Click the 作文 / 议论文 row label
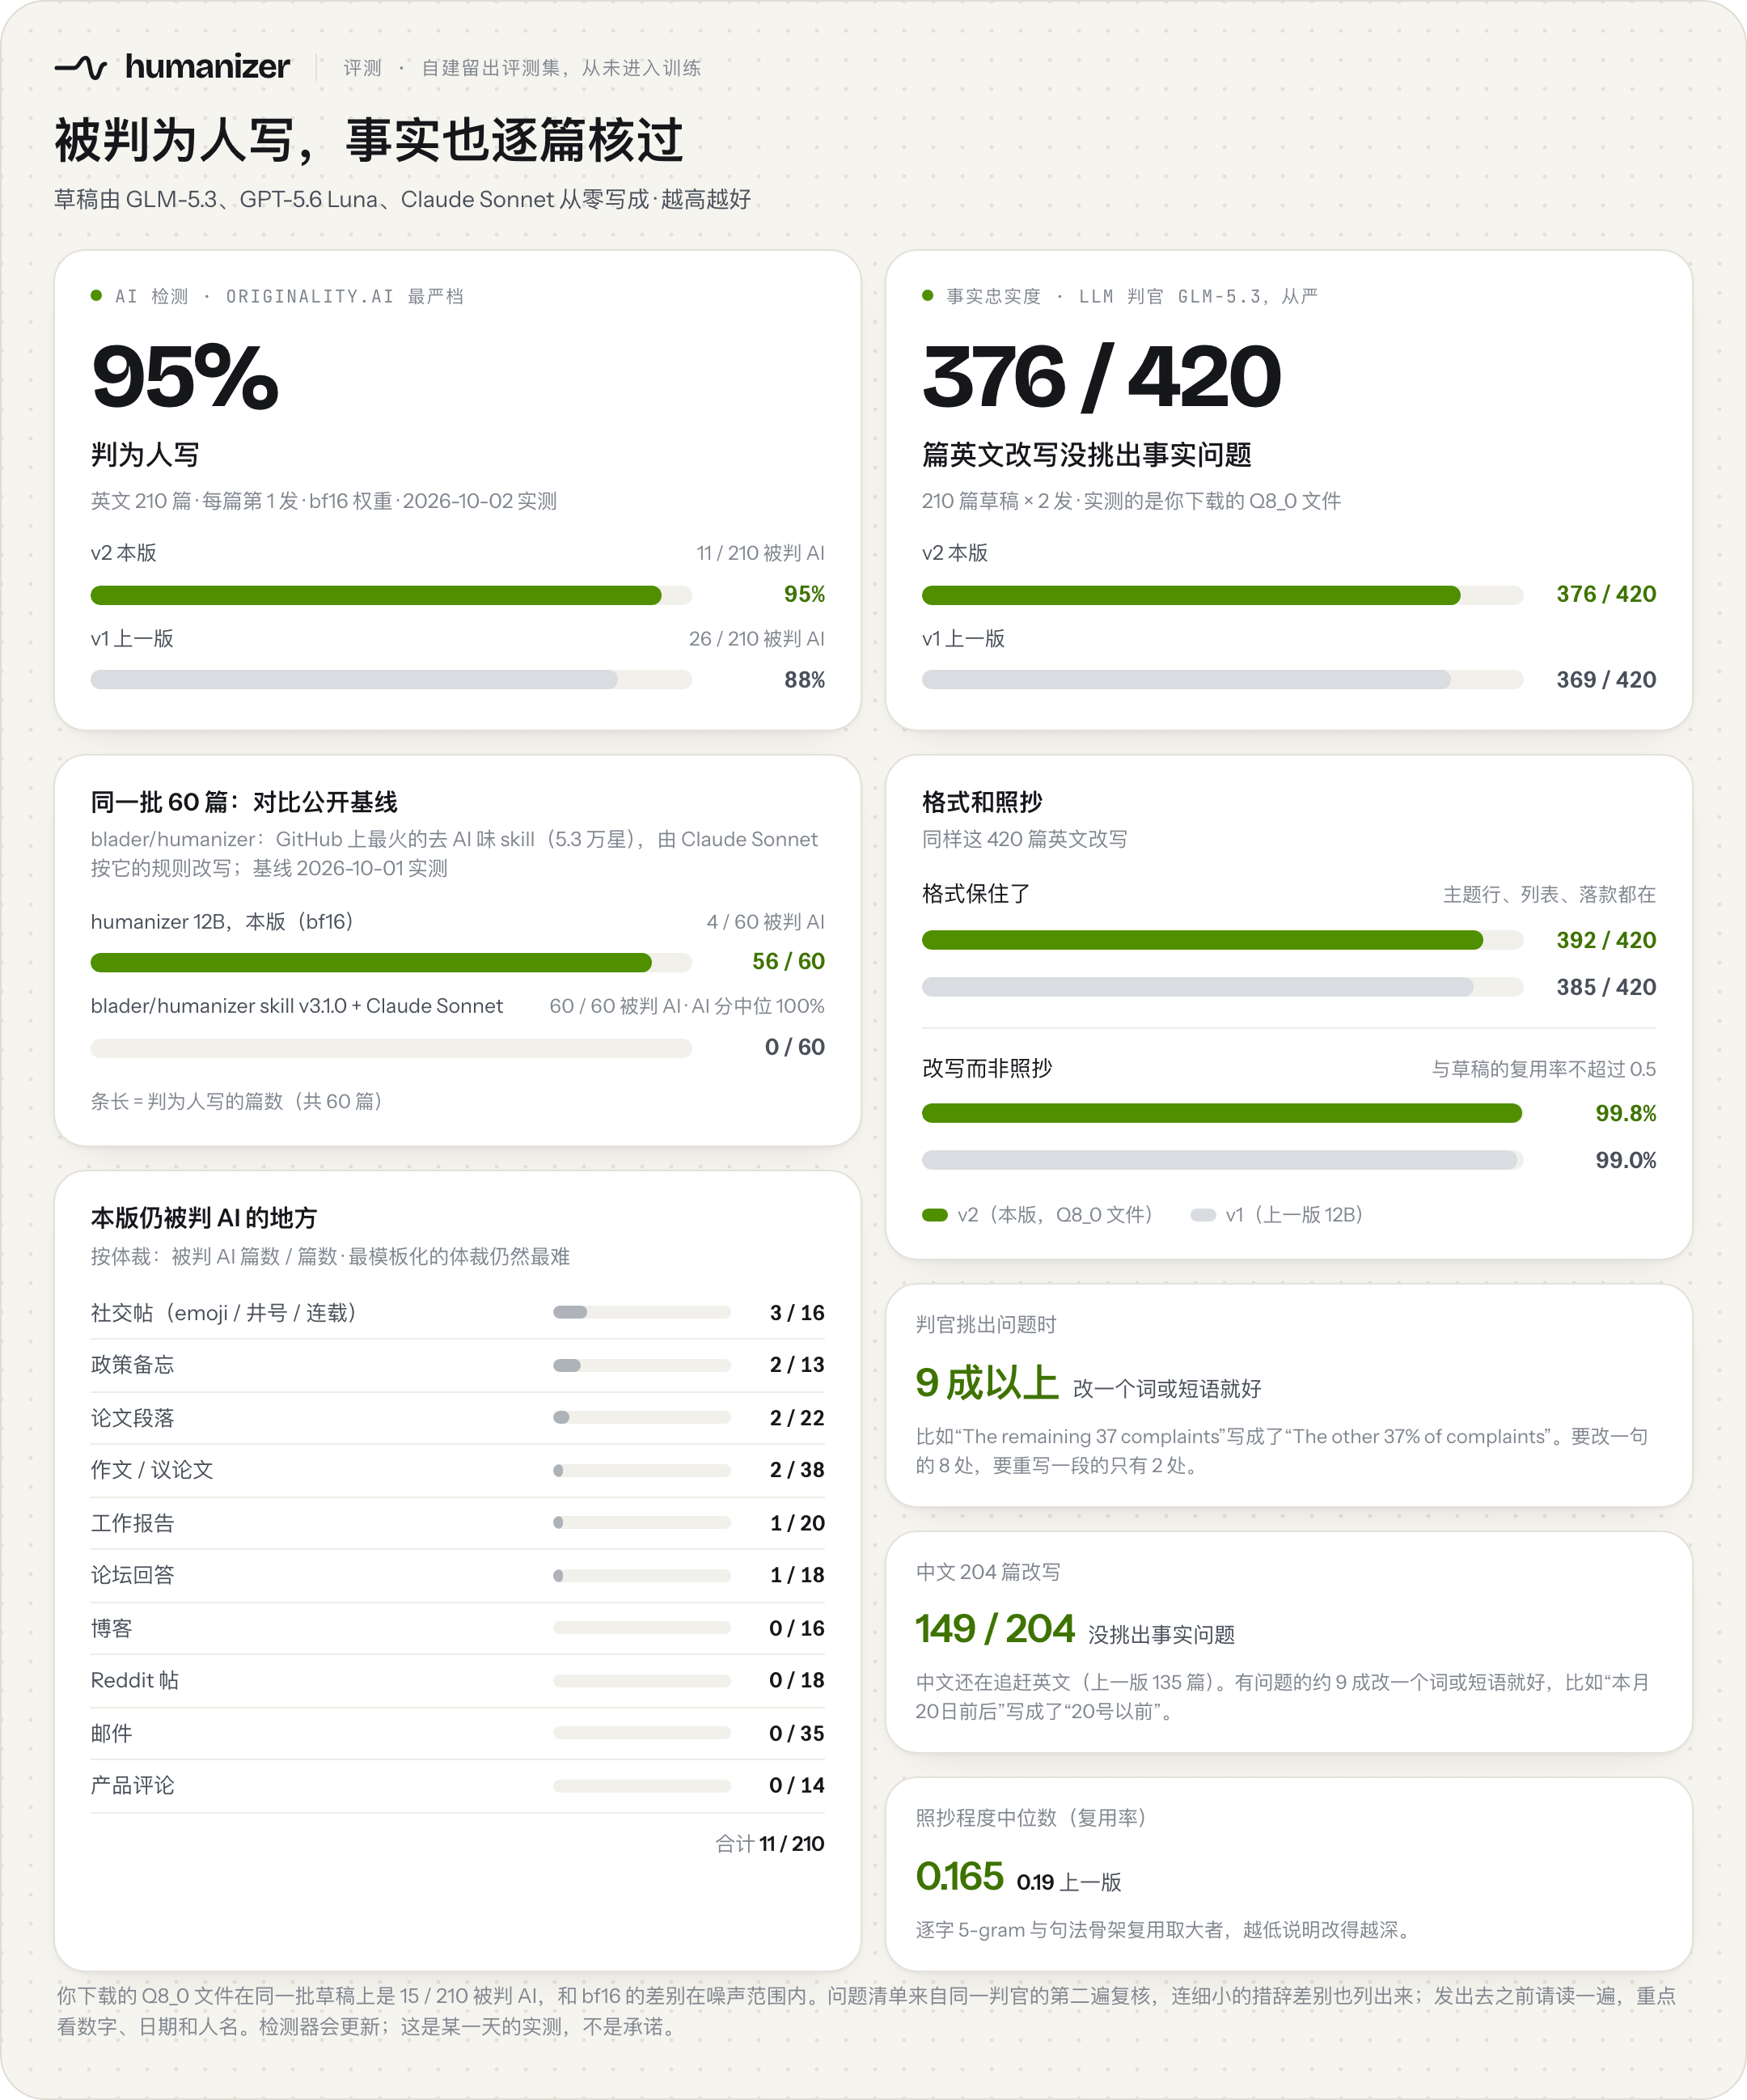 tap(152, 1470)
